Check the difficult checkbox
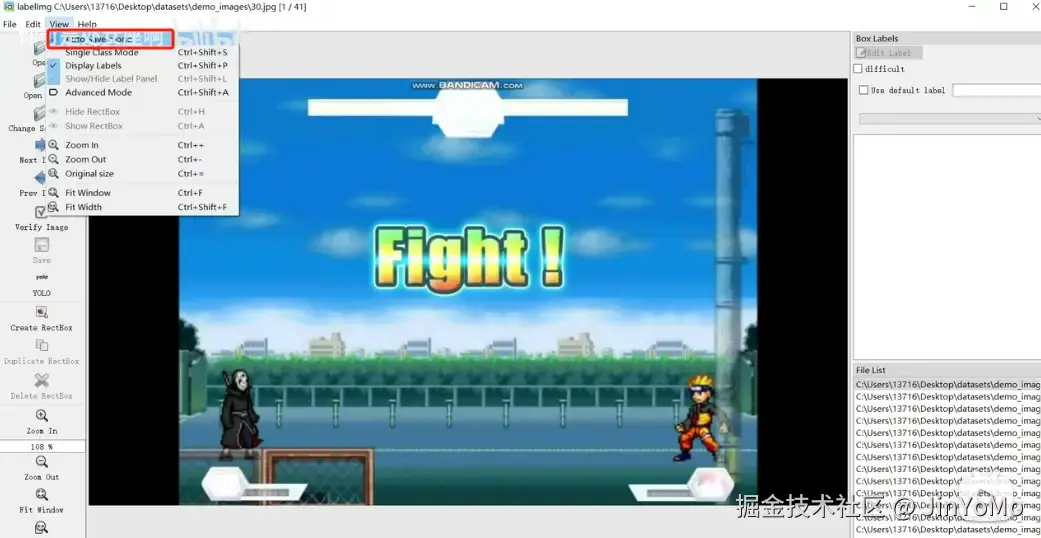The image size is (1041, 538). point(858,68)
